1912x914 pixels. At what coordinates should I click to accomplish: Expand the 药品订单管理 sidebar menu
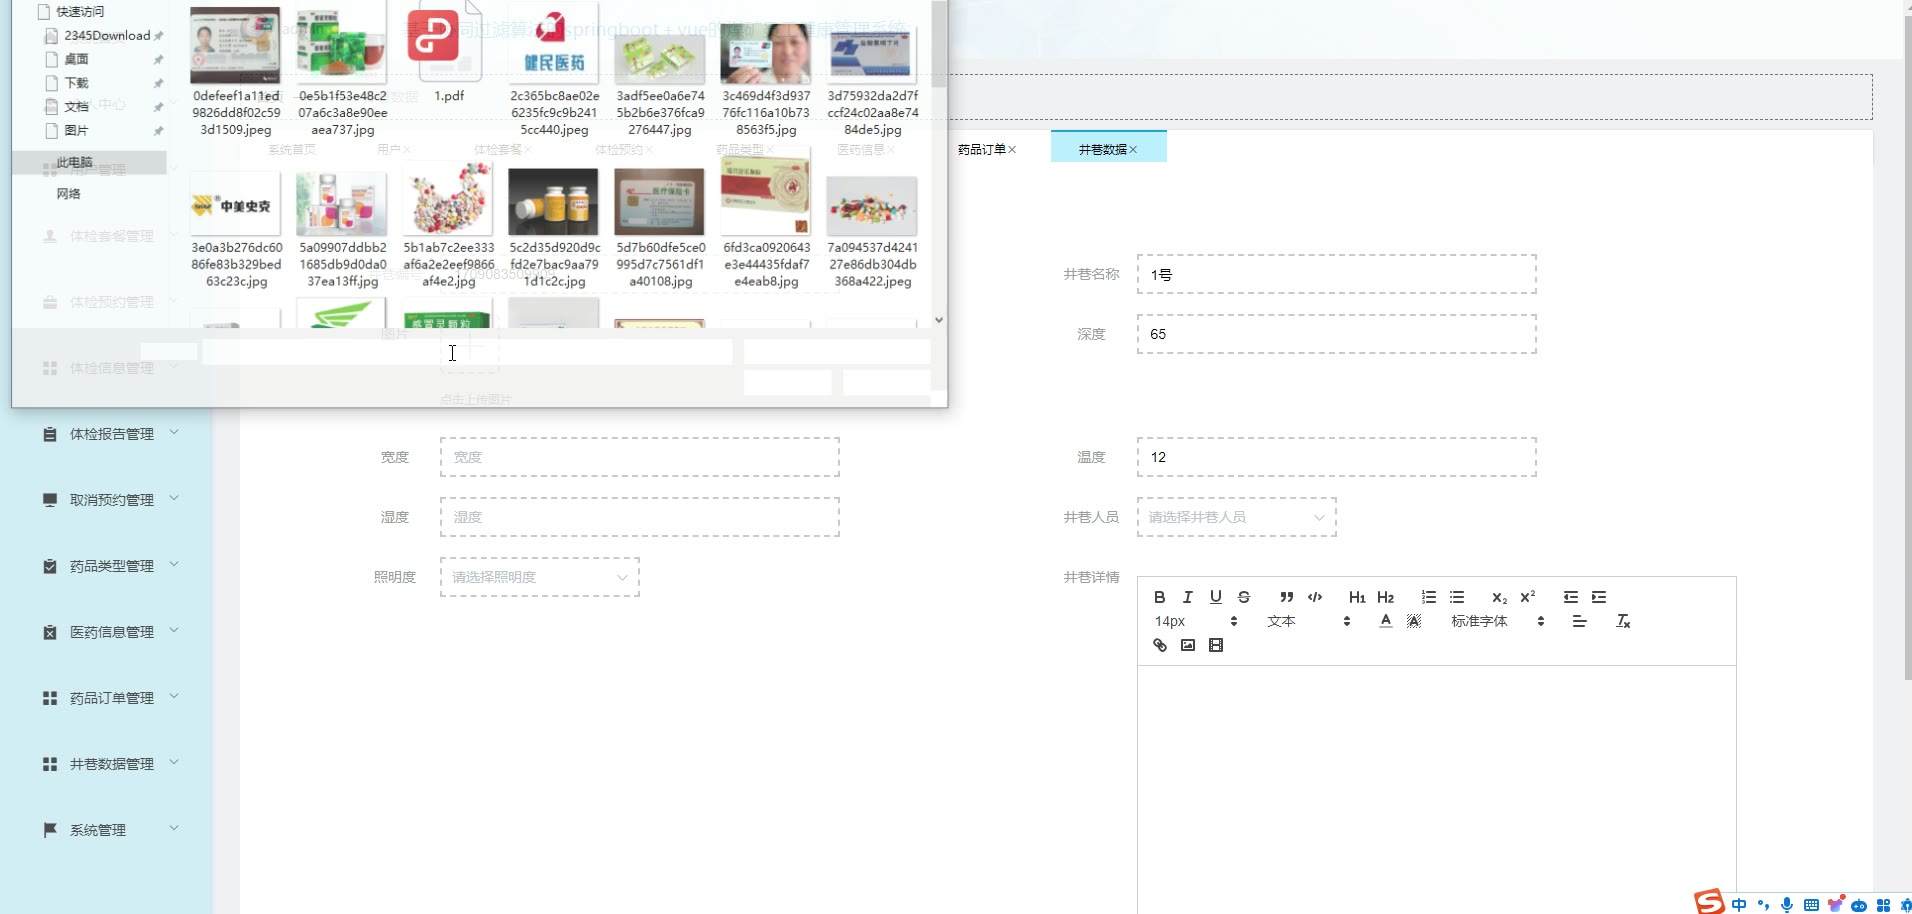click(111, 698)
